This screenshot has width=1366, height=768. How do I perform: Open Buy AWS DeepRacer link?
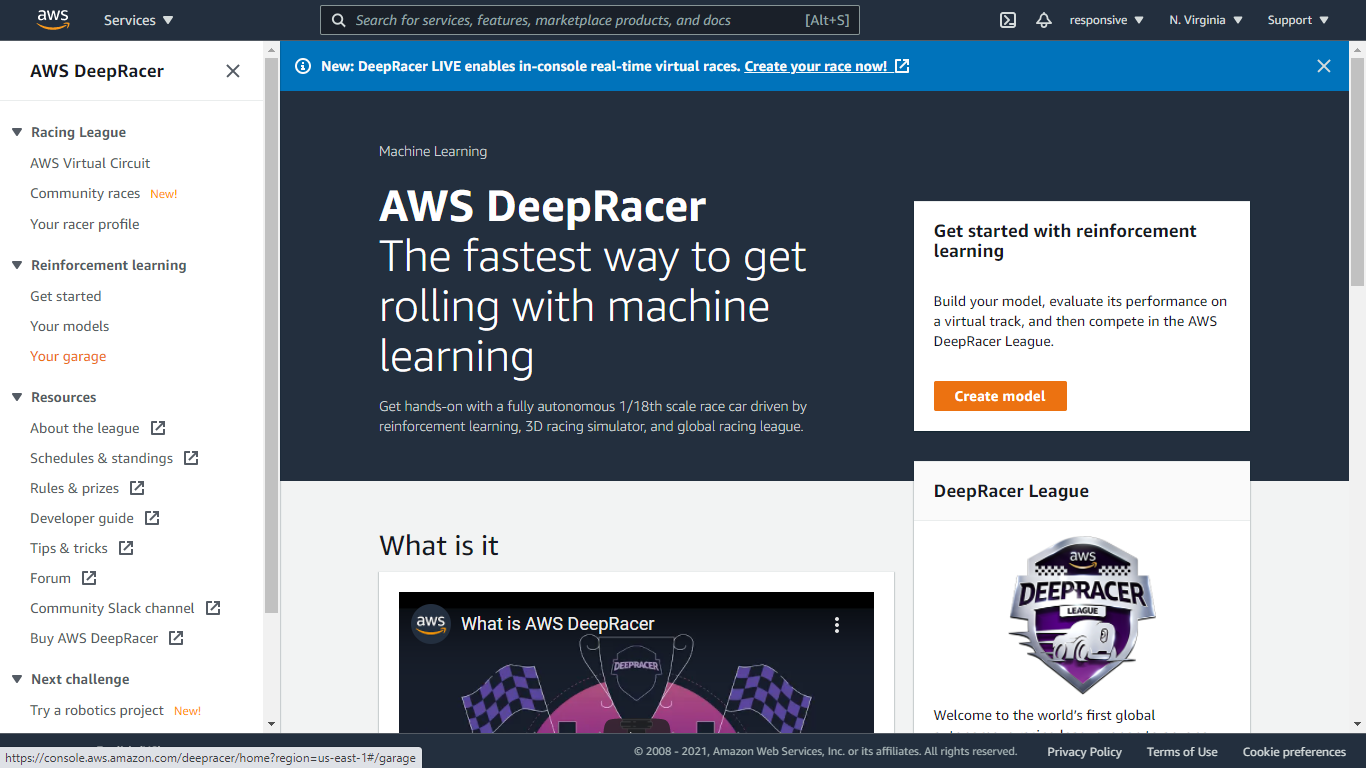pos(94,638)
